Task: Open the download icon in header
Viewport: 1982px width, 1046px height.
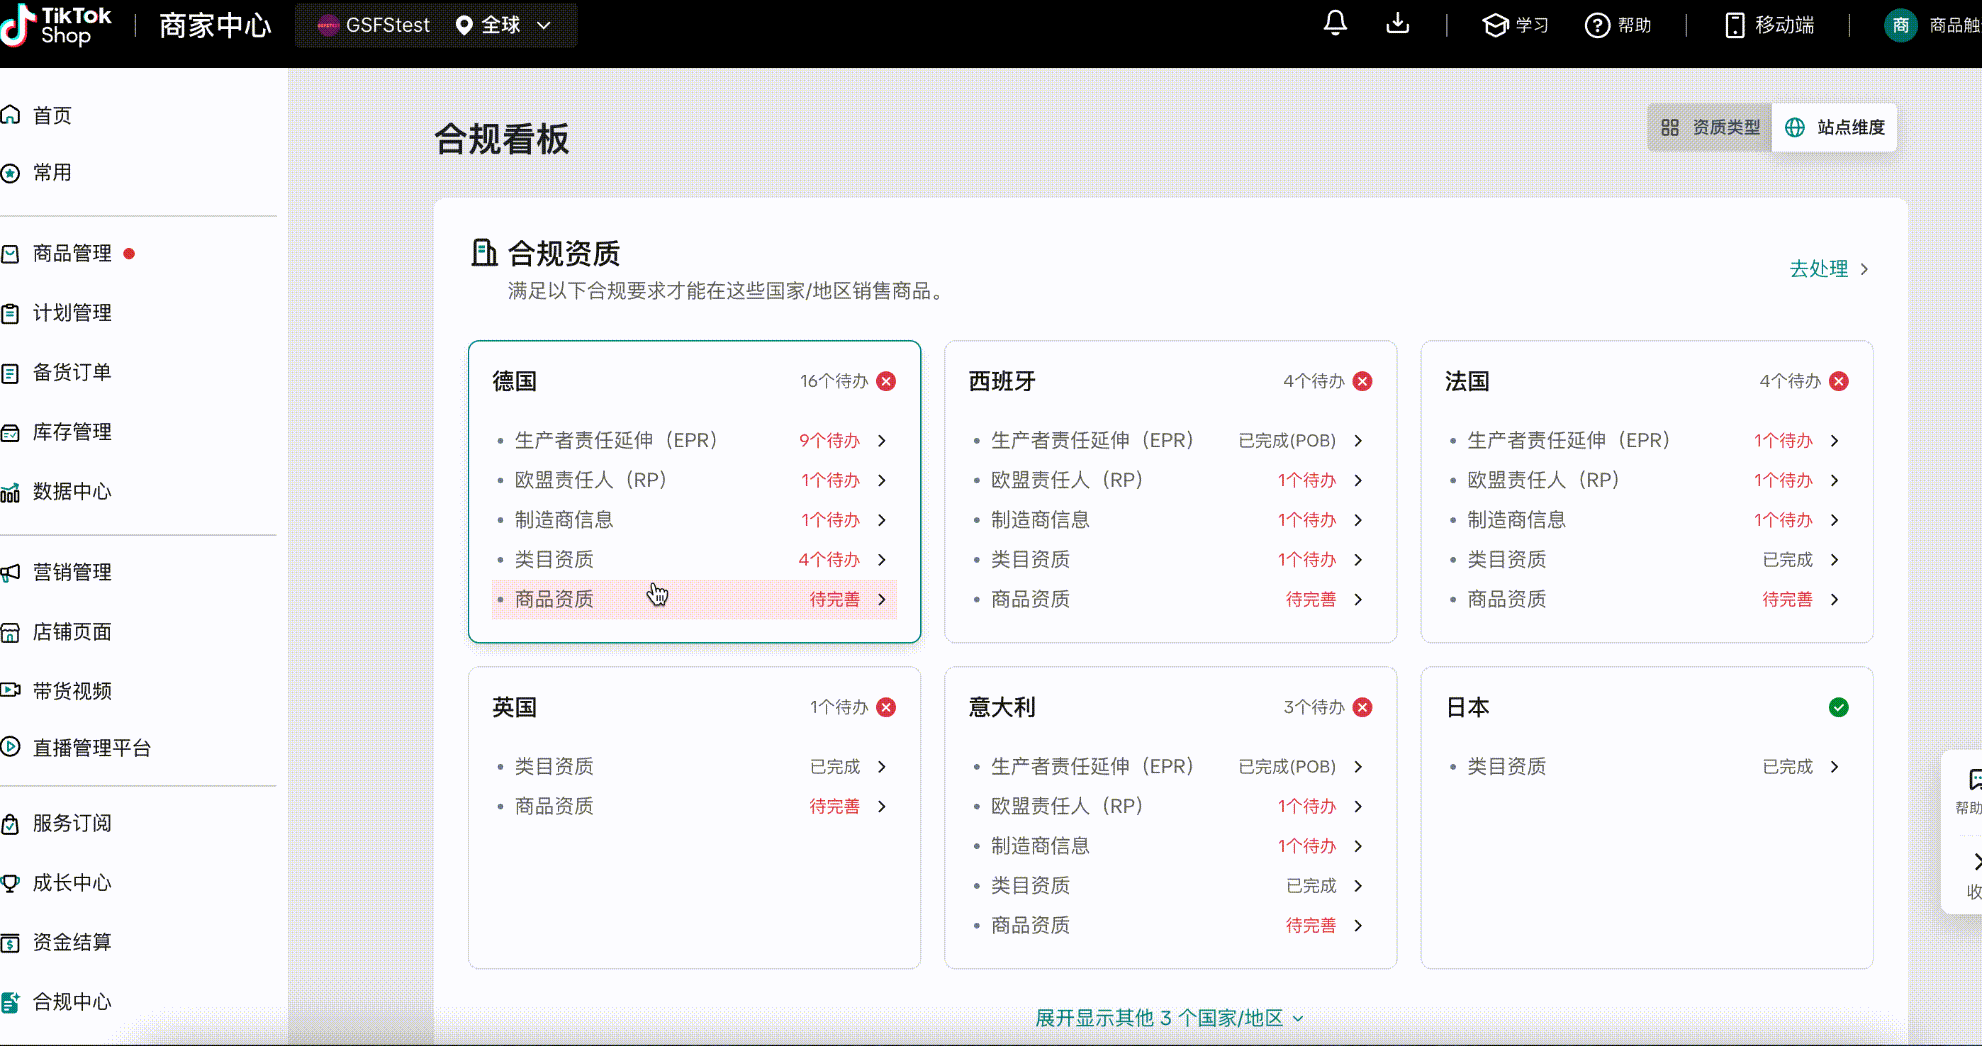Action: (1397, 24)
